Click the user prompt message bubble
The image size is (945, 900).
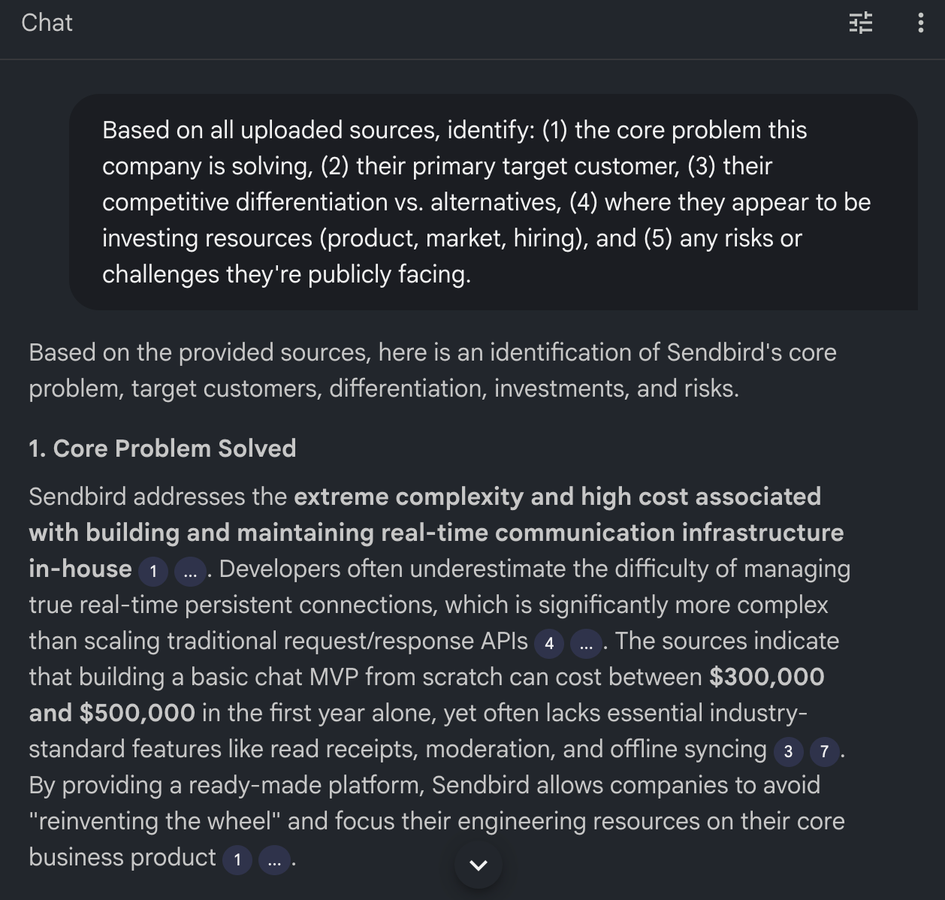pyautogui.click(x=493, y=202)
